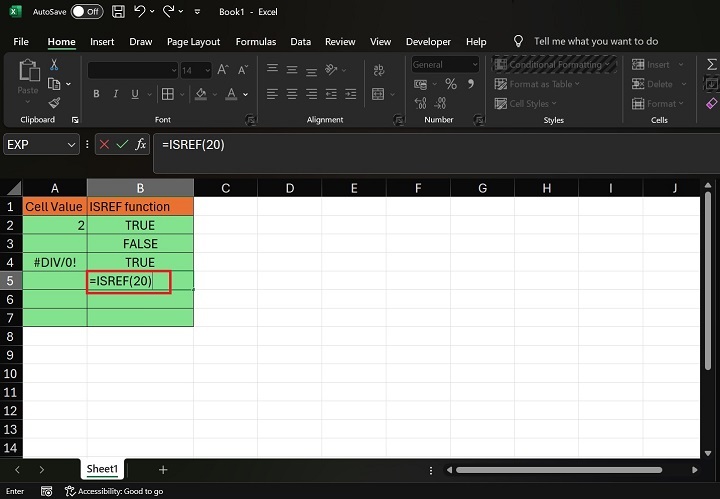Expand Name Box dropdown showing EXP

coord(71,145)
